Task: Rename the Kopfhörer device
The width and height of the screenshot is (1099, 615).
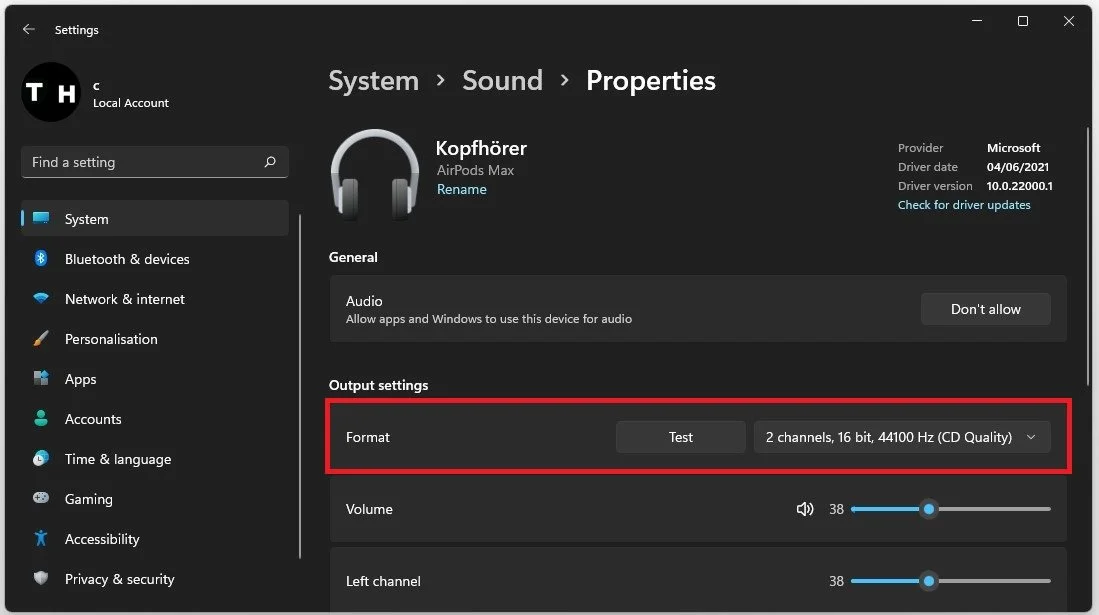Action: pyautogui.click(x=461, y=189)
